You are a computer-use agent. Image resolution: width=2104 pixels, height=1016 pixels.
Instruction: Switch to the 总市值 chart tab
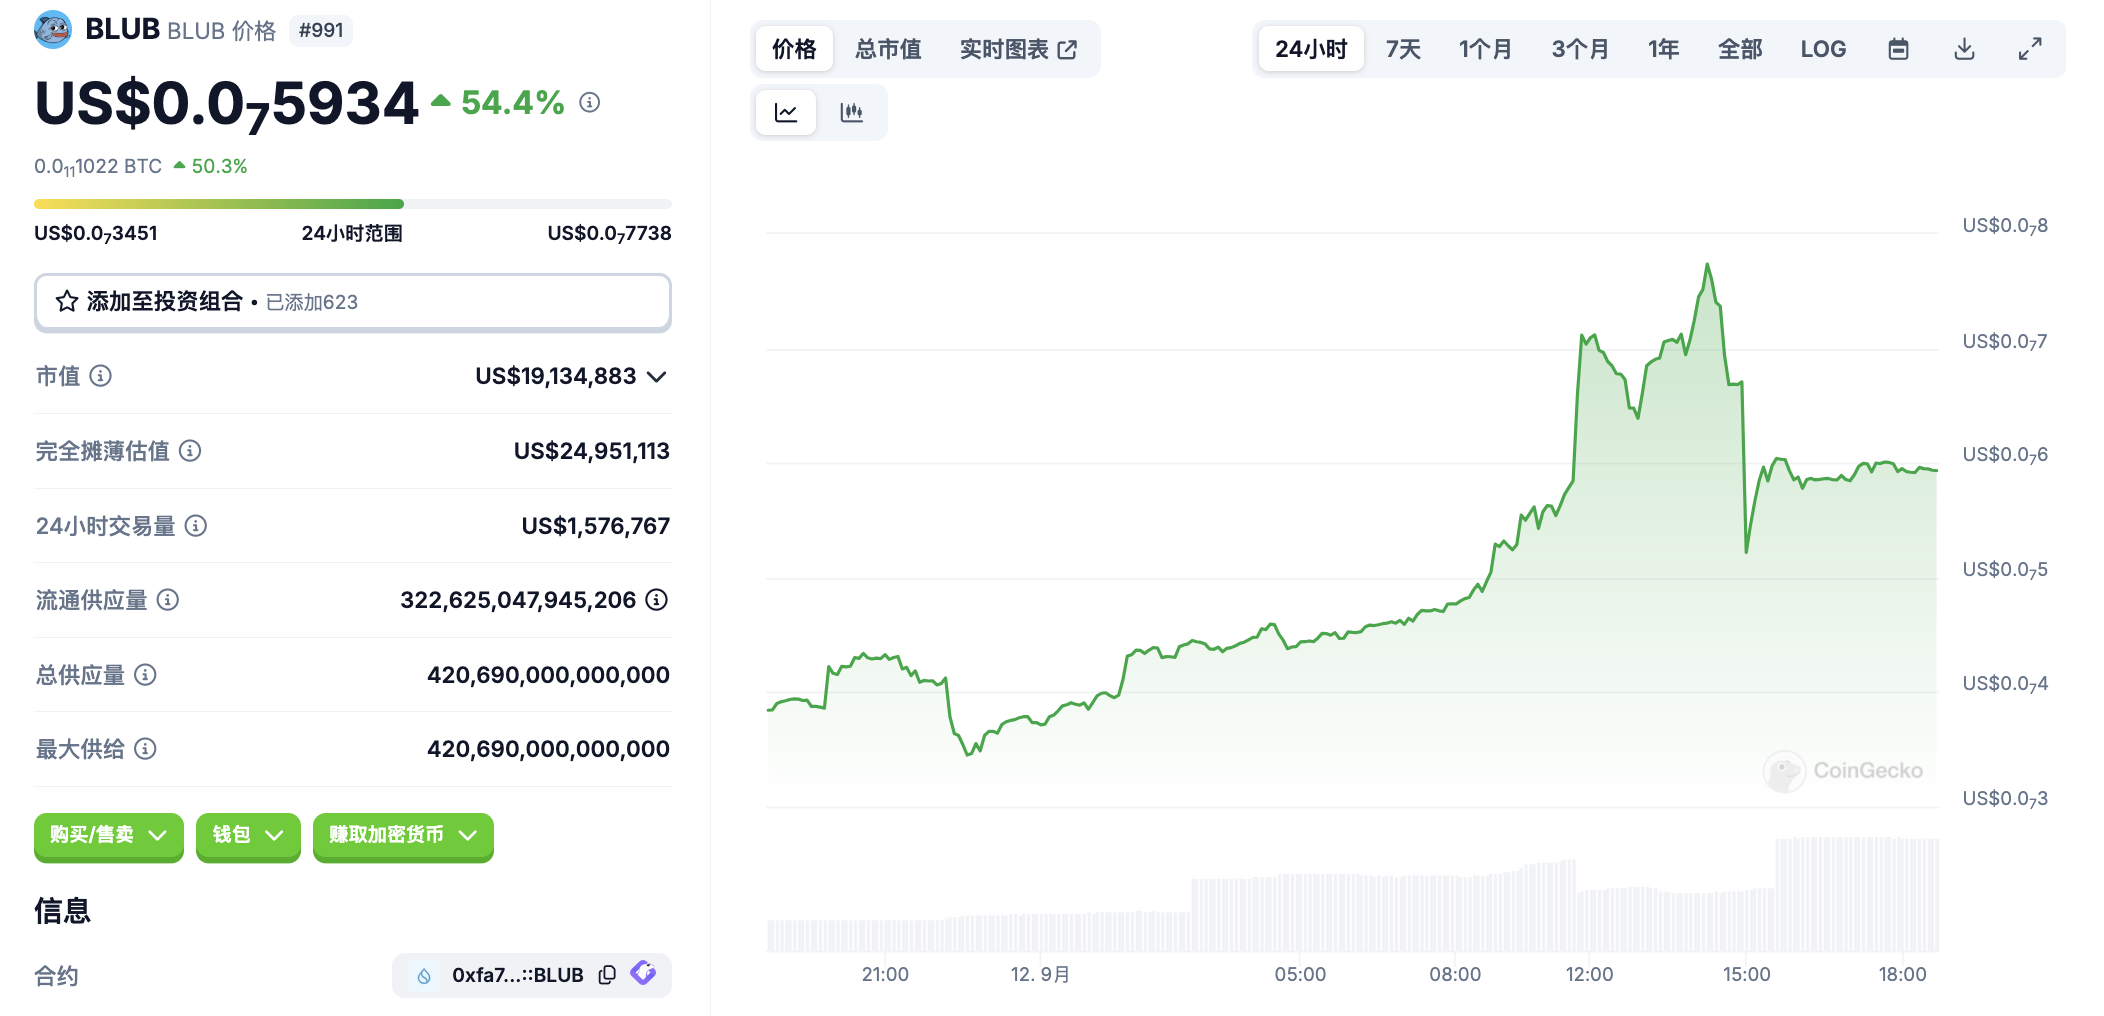click(888, 49)
